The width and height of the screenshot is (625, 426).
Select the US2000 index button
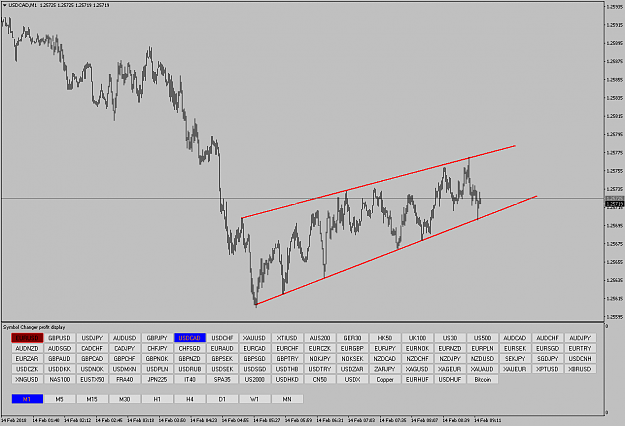point(255,379)
